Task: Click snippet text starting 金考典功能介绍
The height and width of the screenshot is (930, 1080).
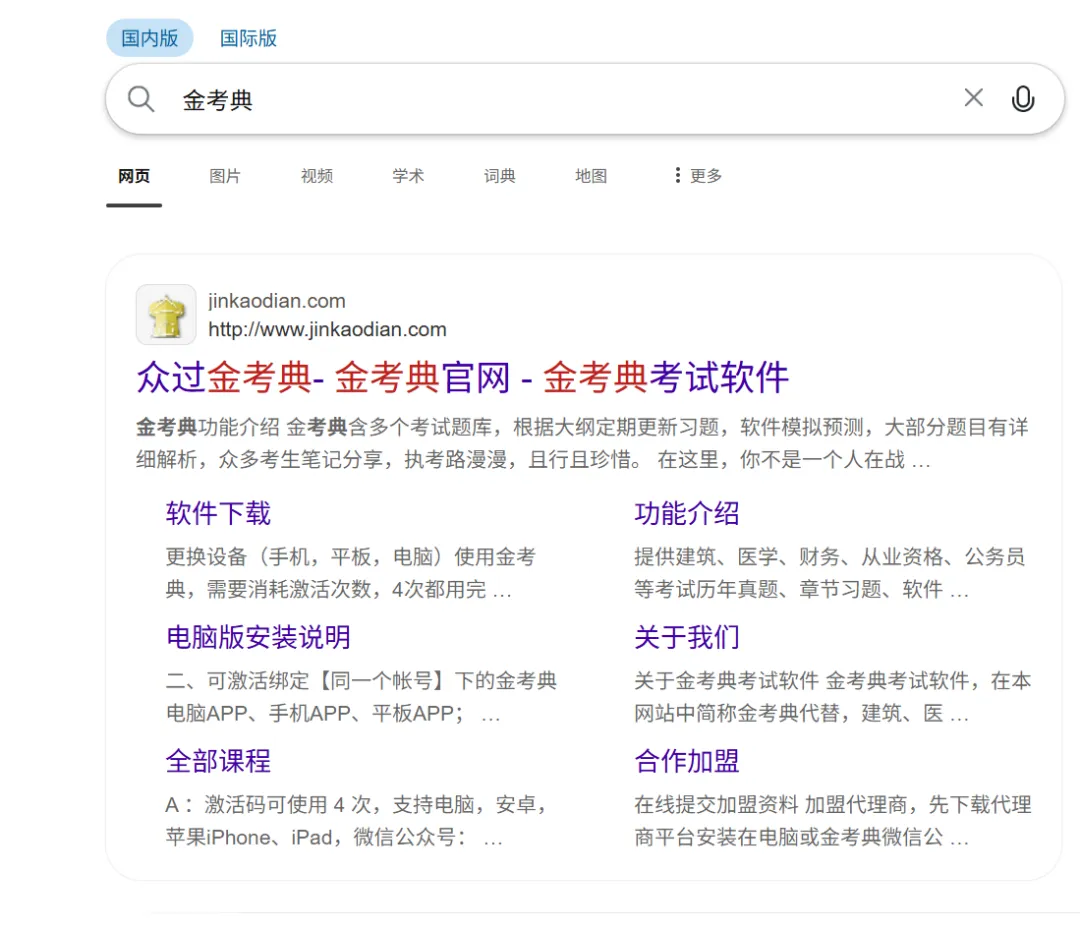Action: point(582,443)
